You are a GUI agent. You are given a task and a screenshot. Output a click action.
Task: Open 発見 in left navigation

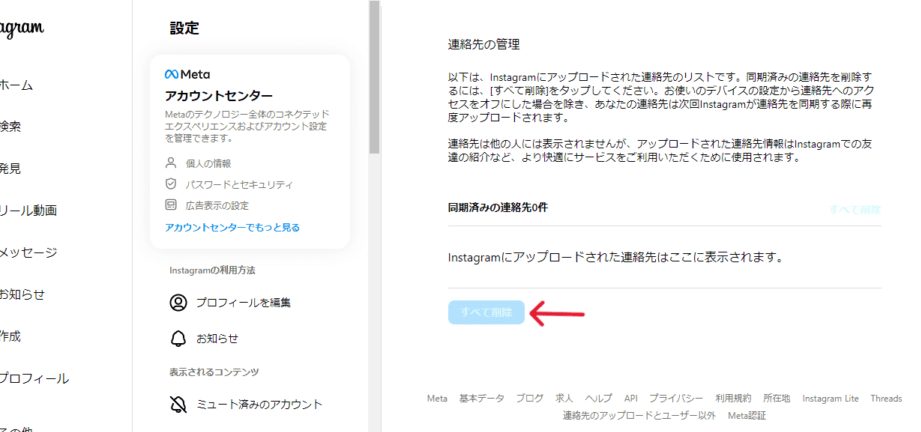10,169
